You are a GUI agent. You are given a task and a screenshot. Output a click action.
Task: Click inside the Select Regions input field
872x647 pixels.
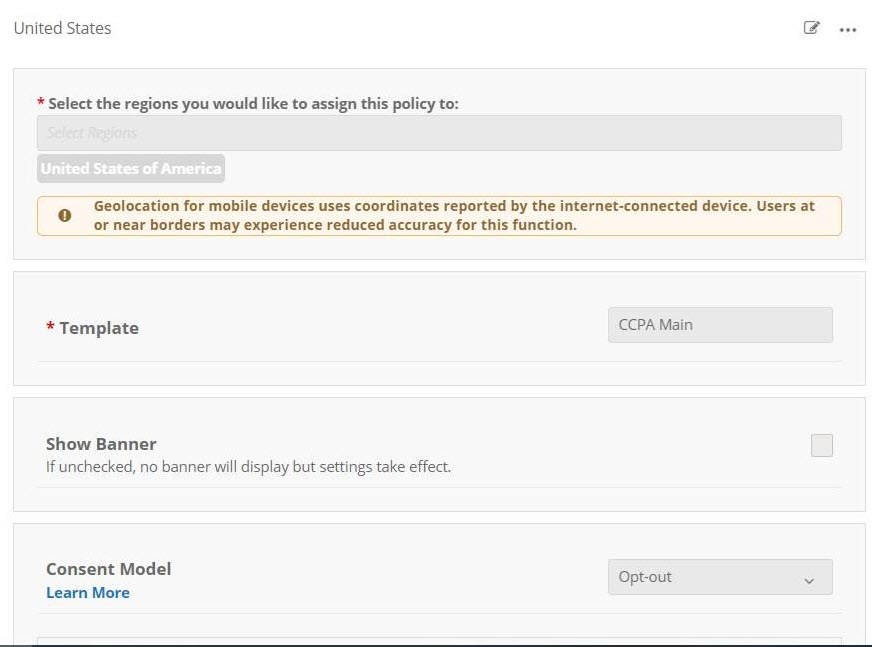(x=438, y=132)
